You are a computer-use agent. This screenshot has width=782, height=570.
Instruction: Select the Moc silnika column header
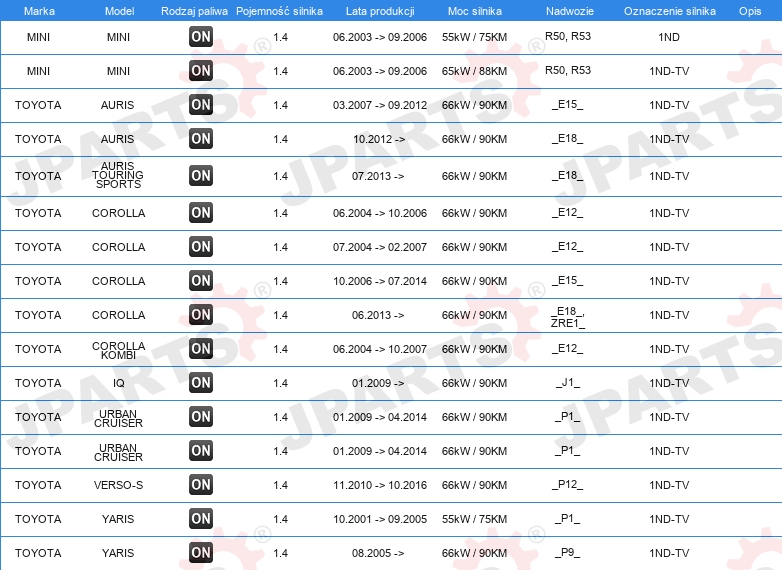pyautogui.click(x=475, y=11)
